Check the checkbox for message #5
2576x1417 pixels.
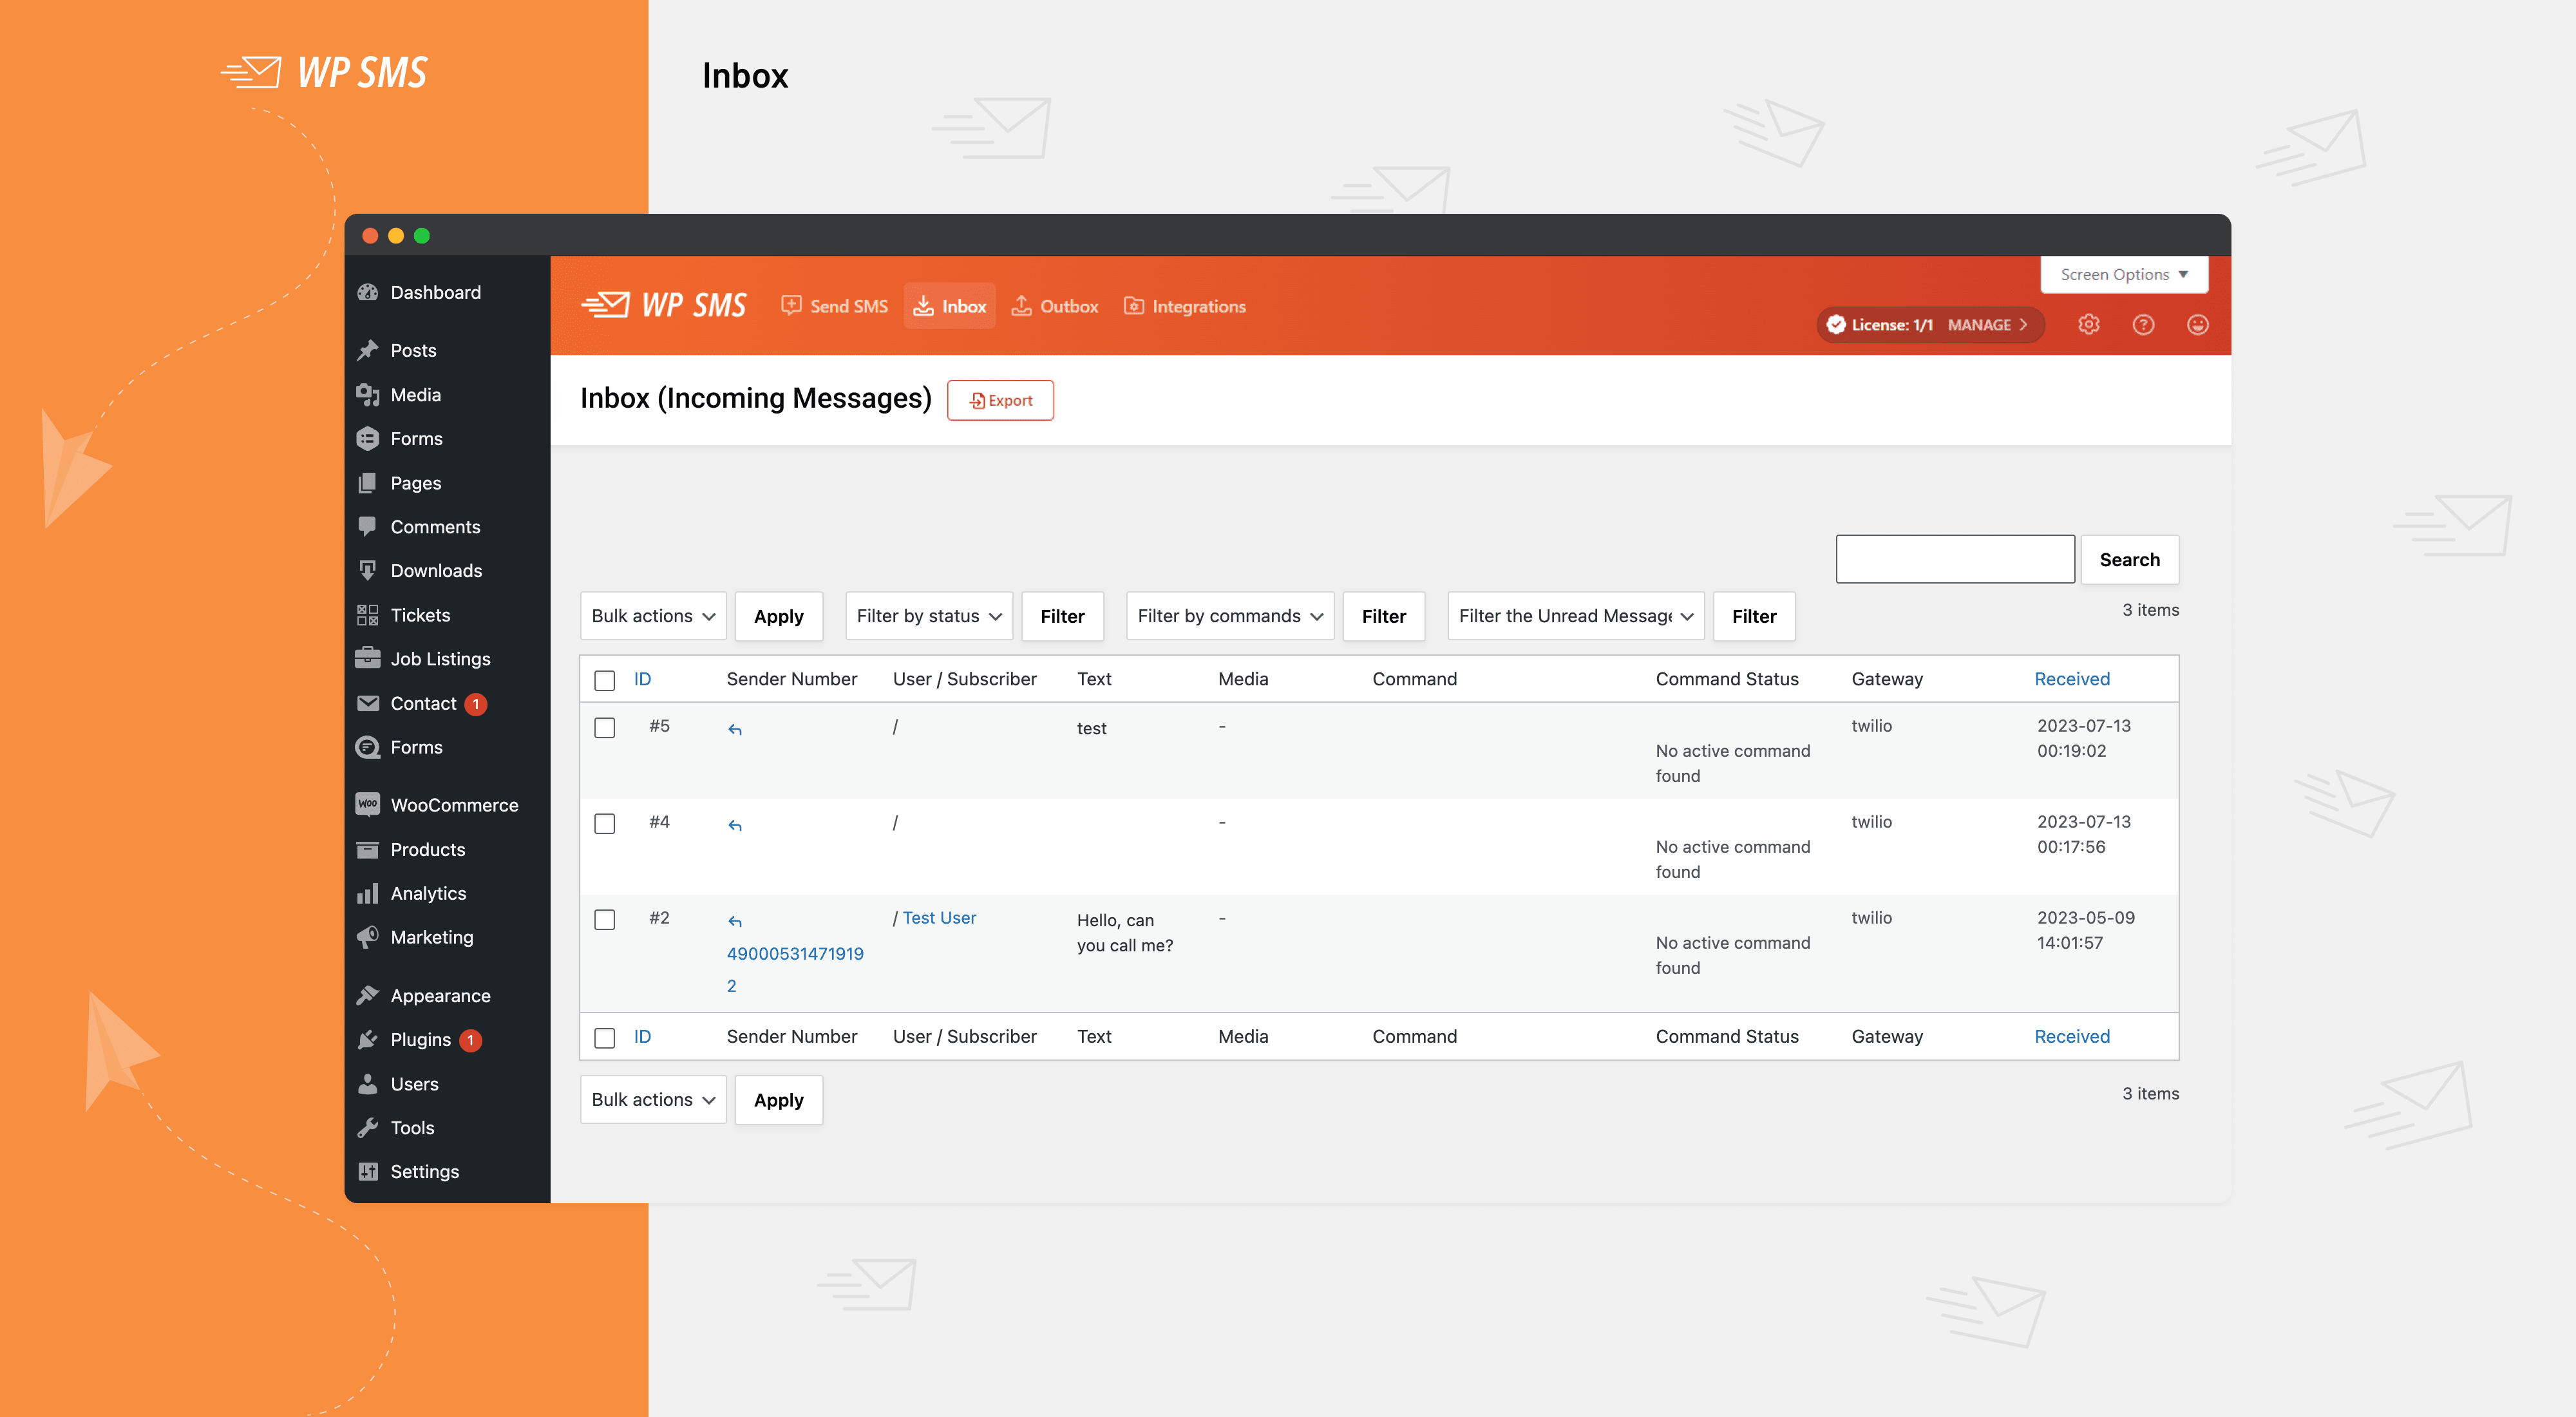point(604,727)
